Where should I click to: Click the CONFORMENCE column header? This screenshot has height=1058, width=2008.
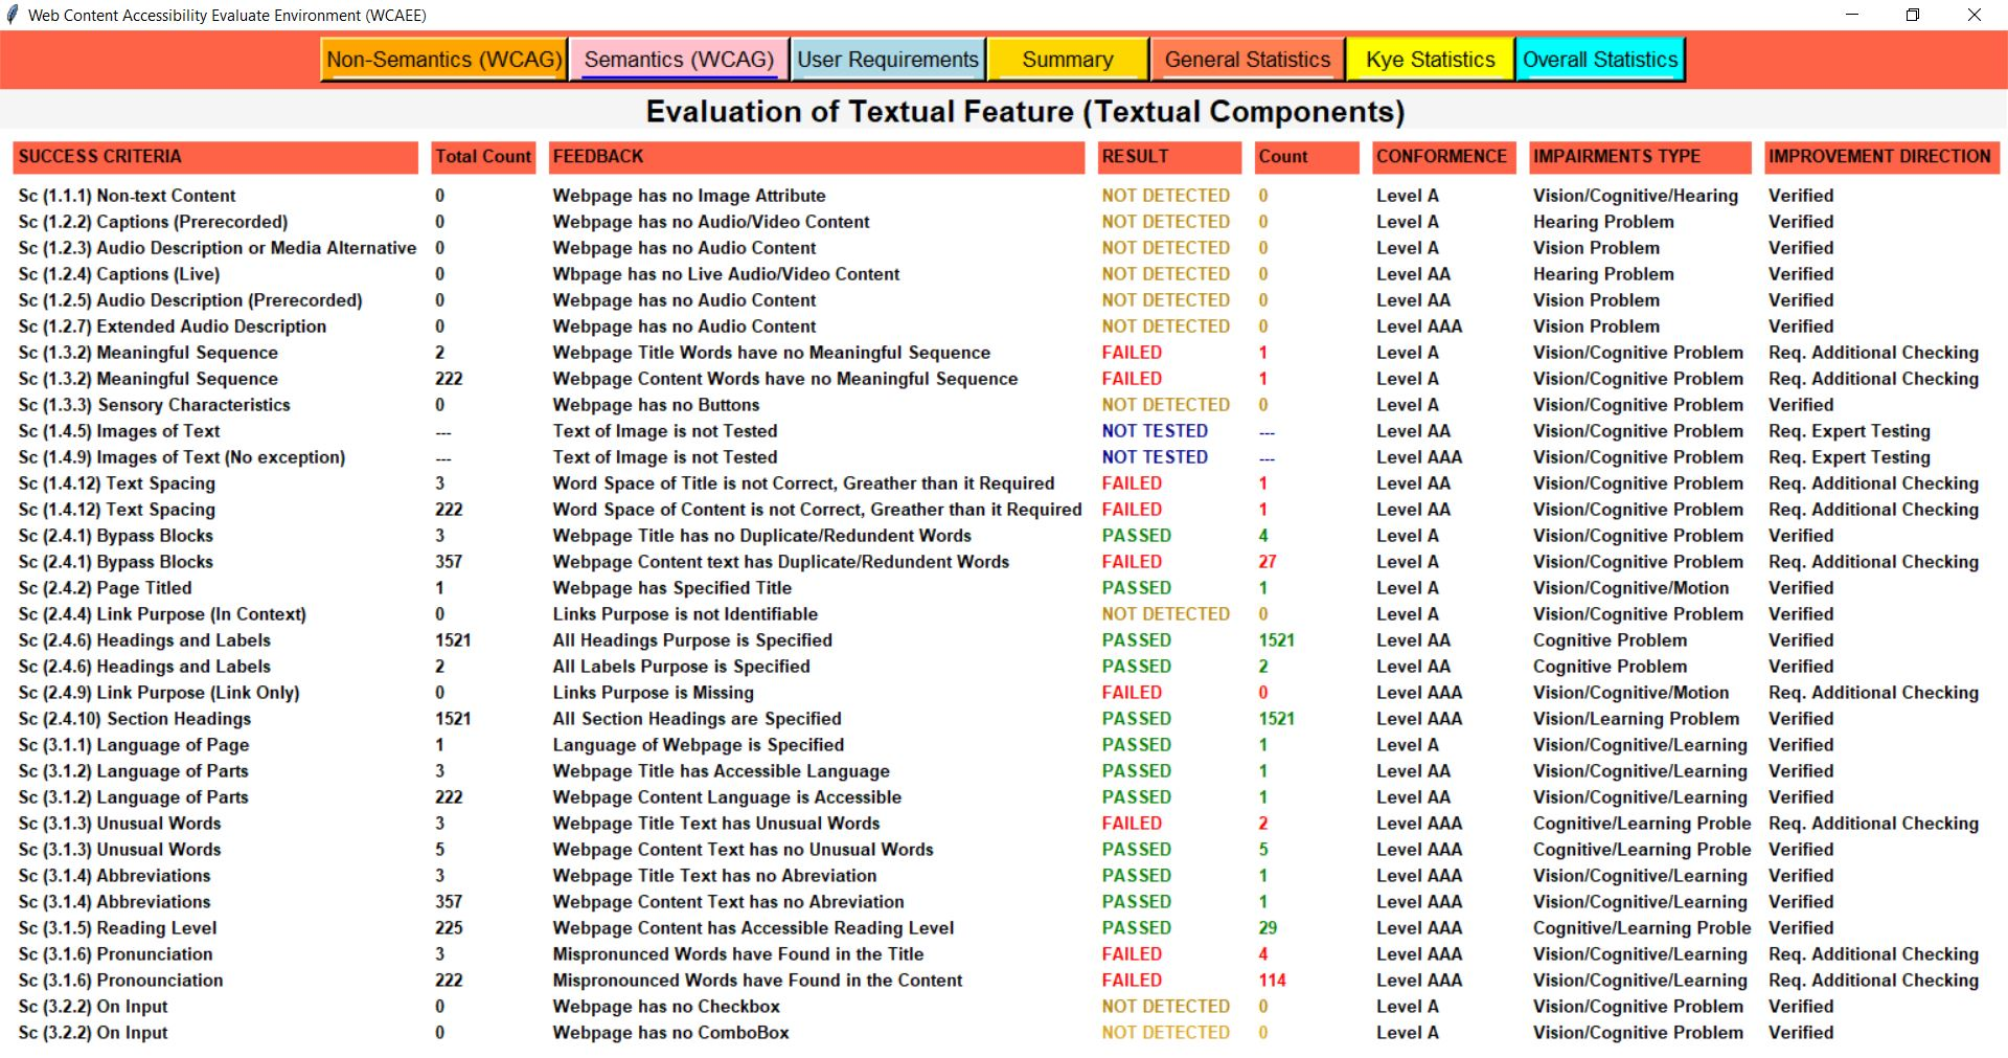(1443, 157)
